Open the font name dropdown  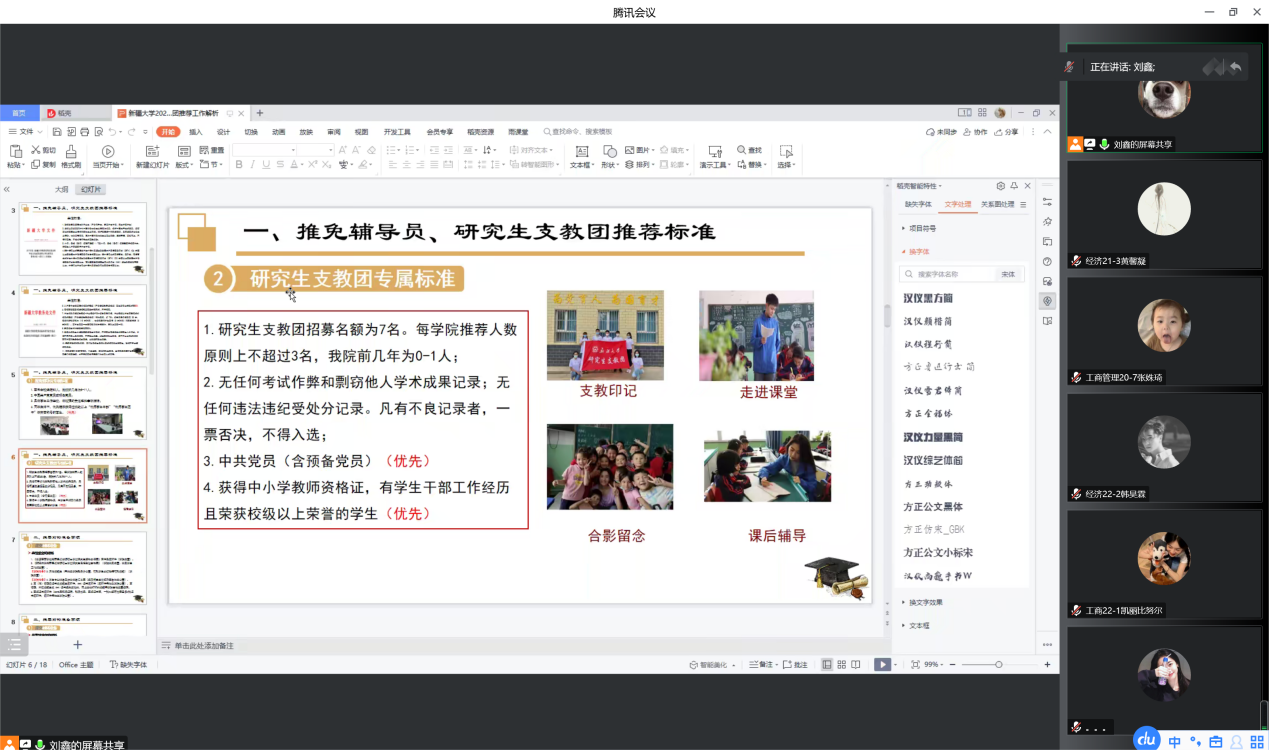click(291, 150)
